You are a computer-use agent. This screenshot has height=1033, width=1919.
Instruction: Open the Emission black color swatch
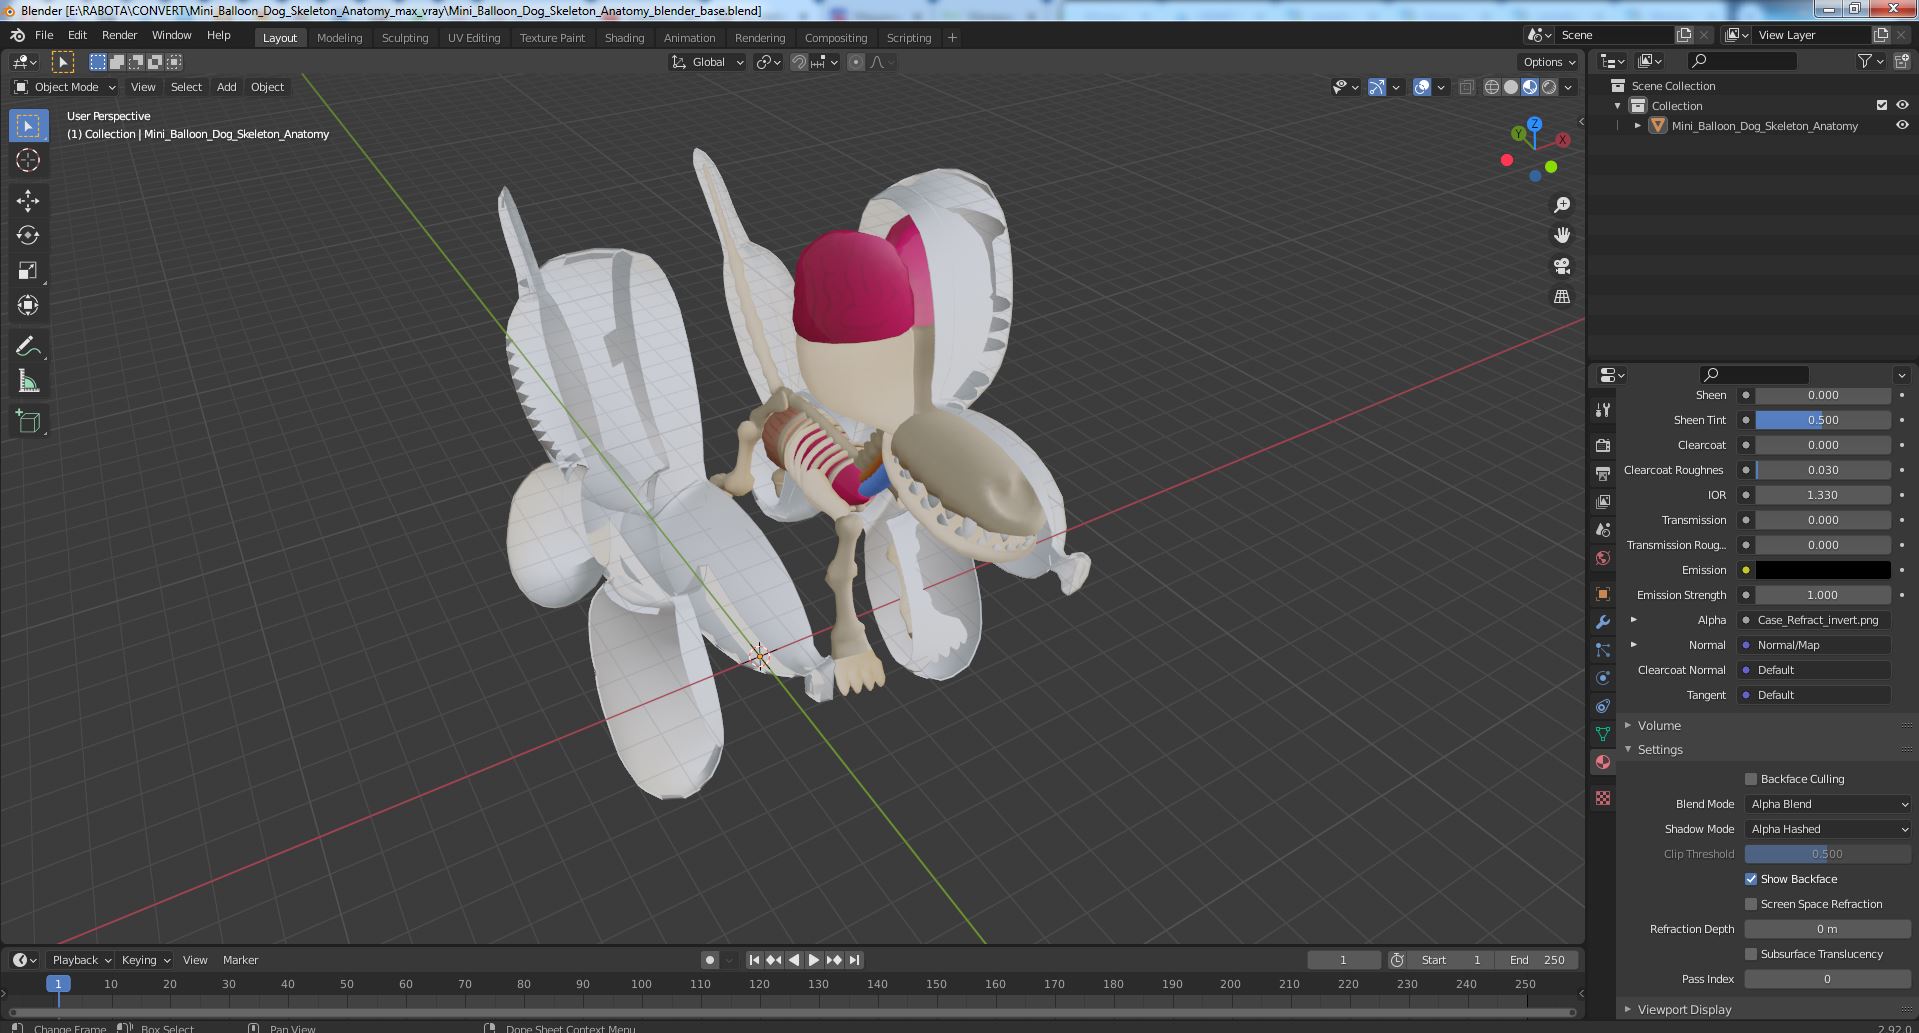click(x=1823, y=570)
